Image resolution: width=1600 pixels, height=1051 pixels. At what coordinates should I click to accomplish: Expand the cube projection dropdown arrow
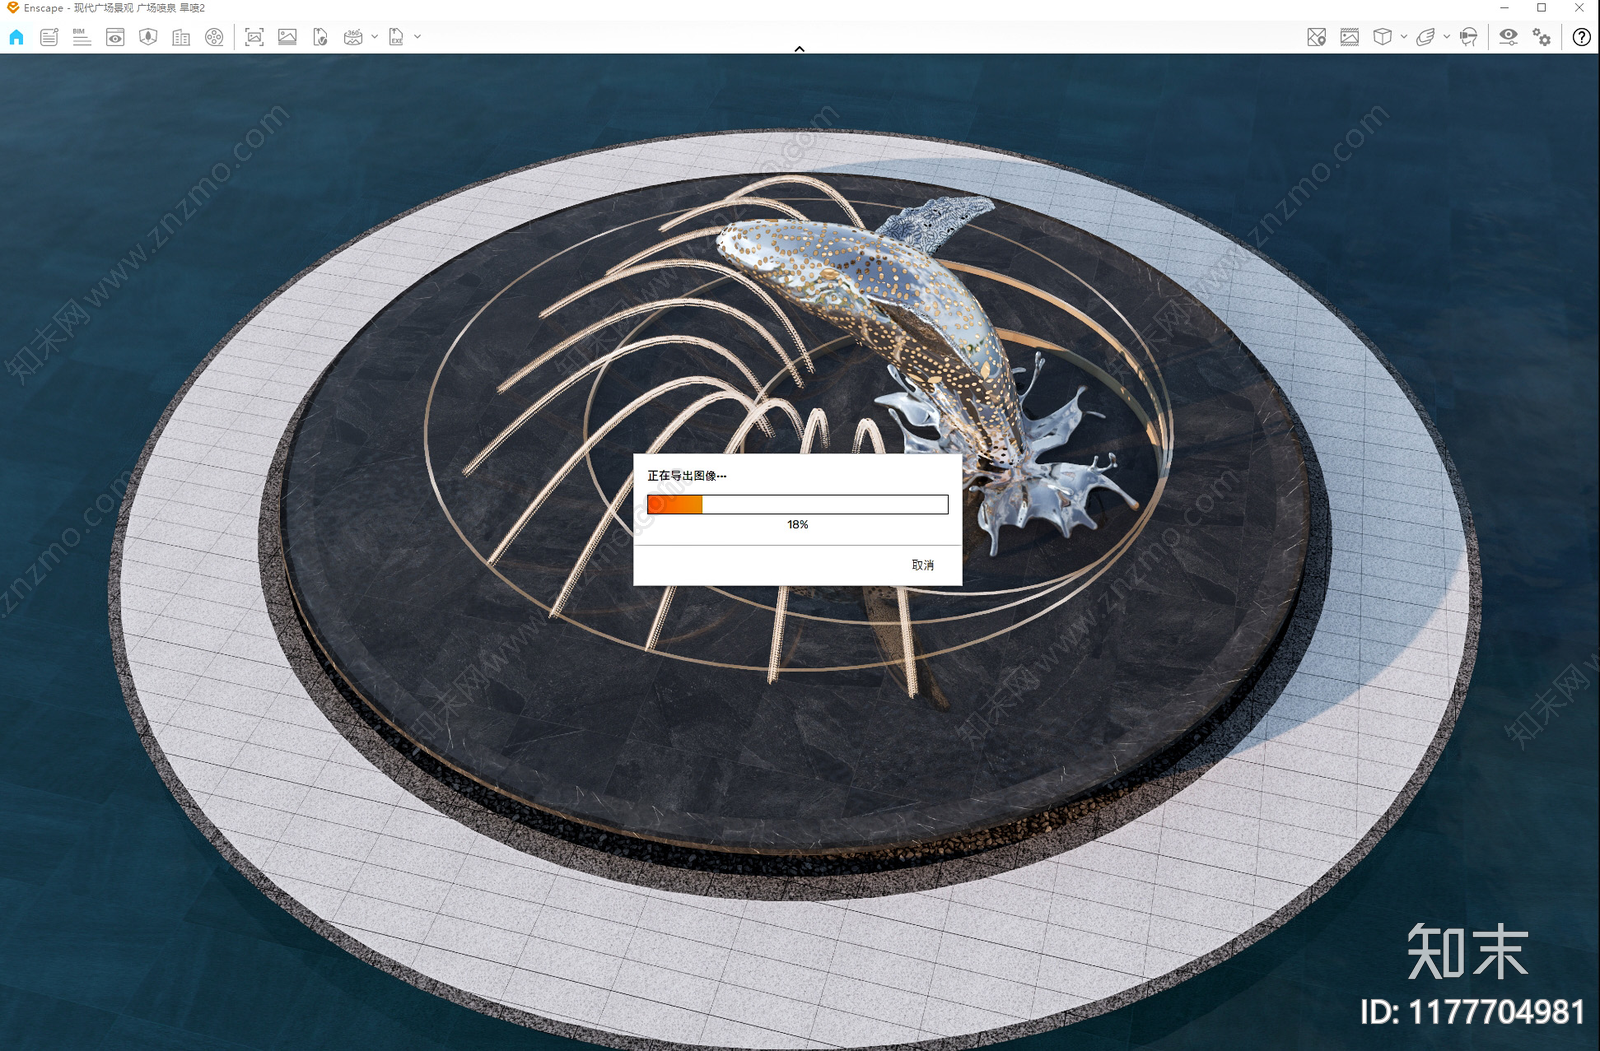click(1404, 37)
